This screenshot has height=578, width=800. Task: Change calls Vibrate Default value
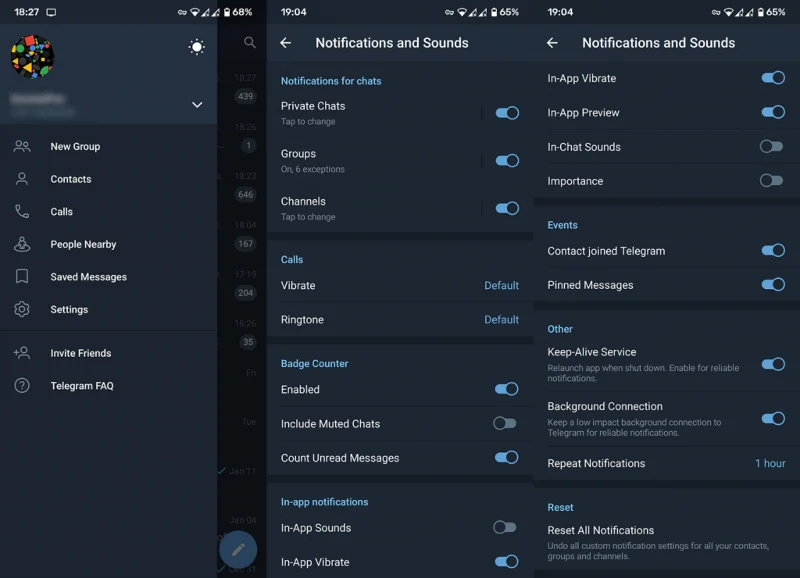coord(502,286)
